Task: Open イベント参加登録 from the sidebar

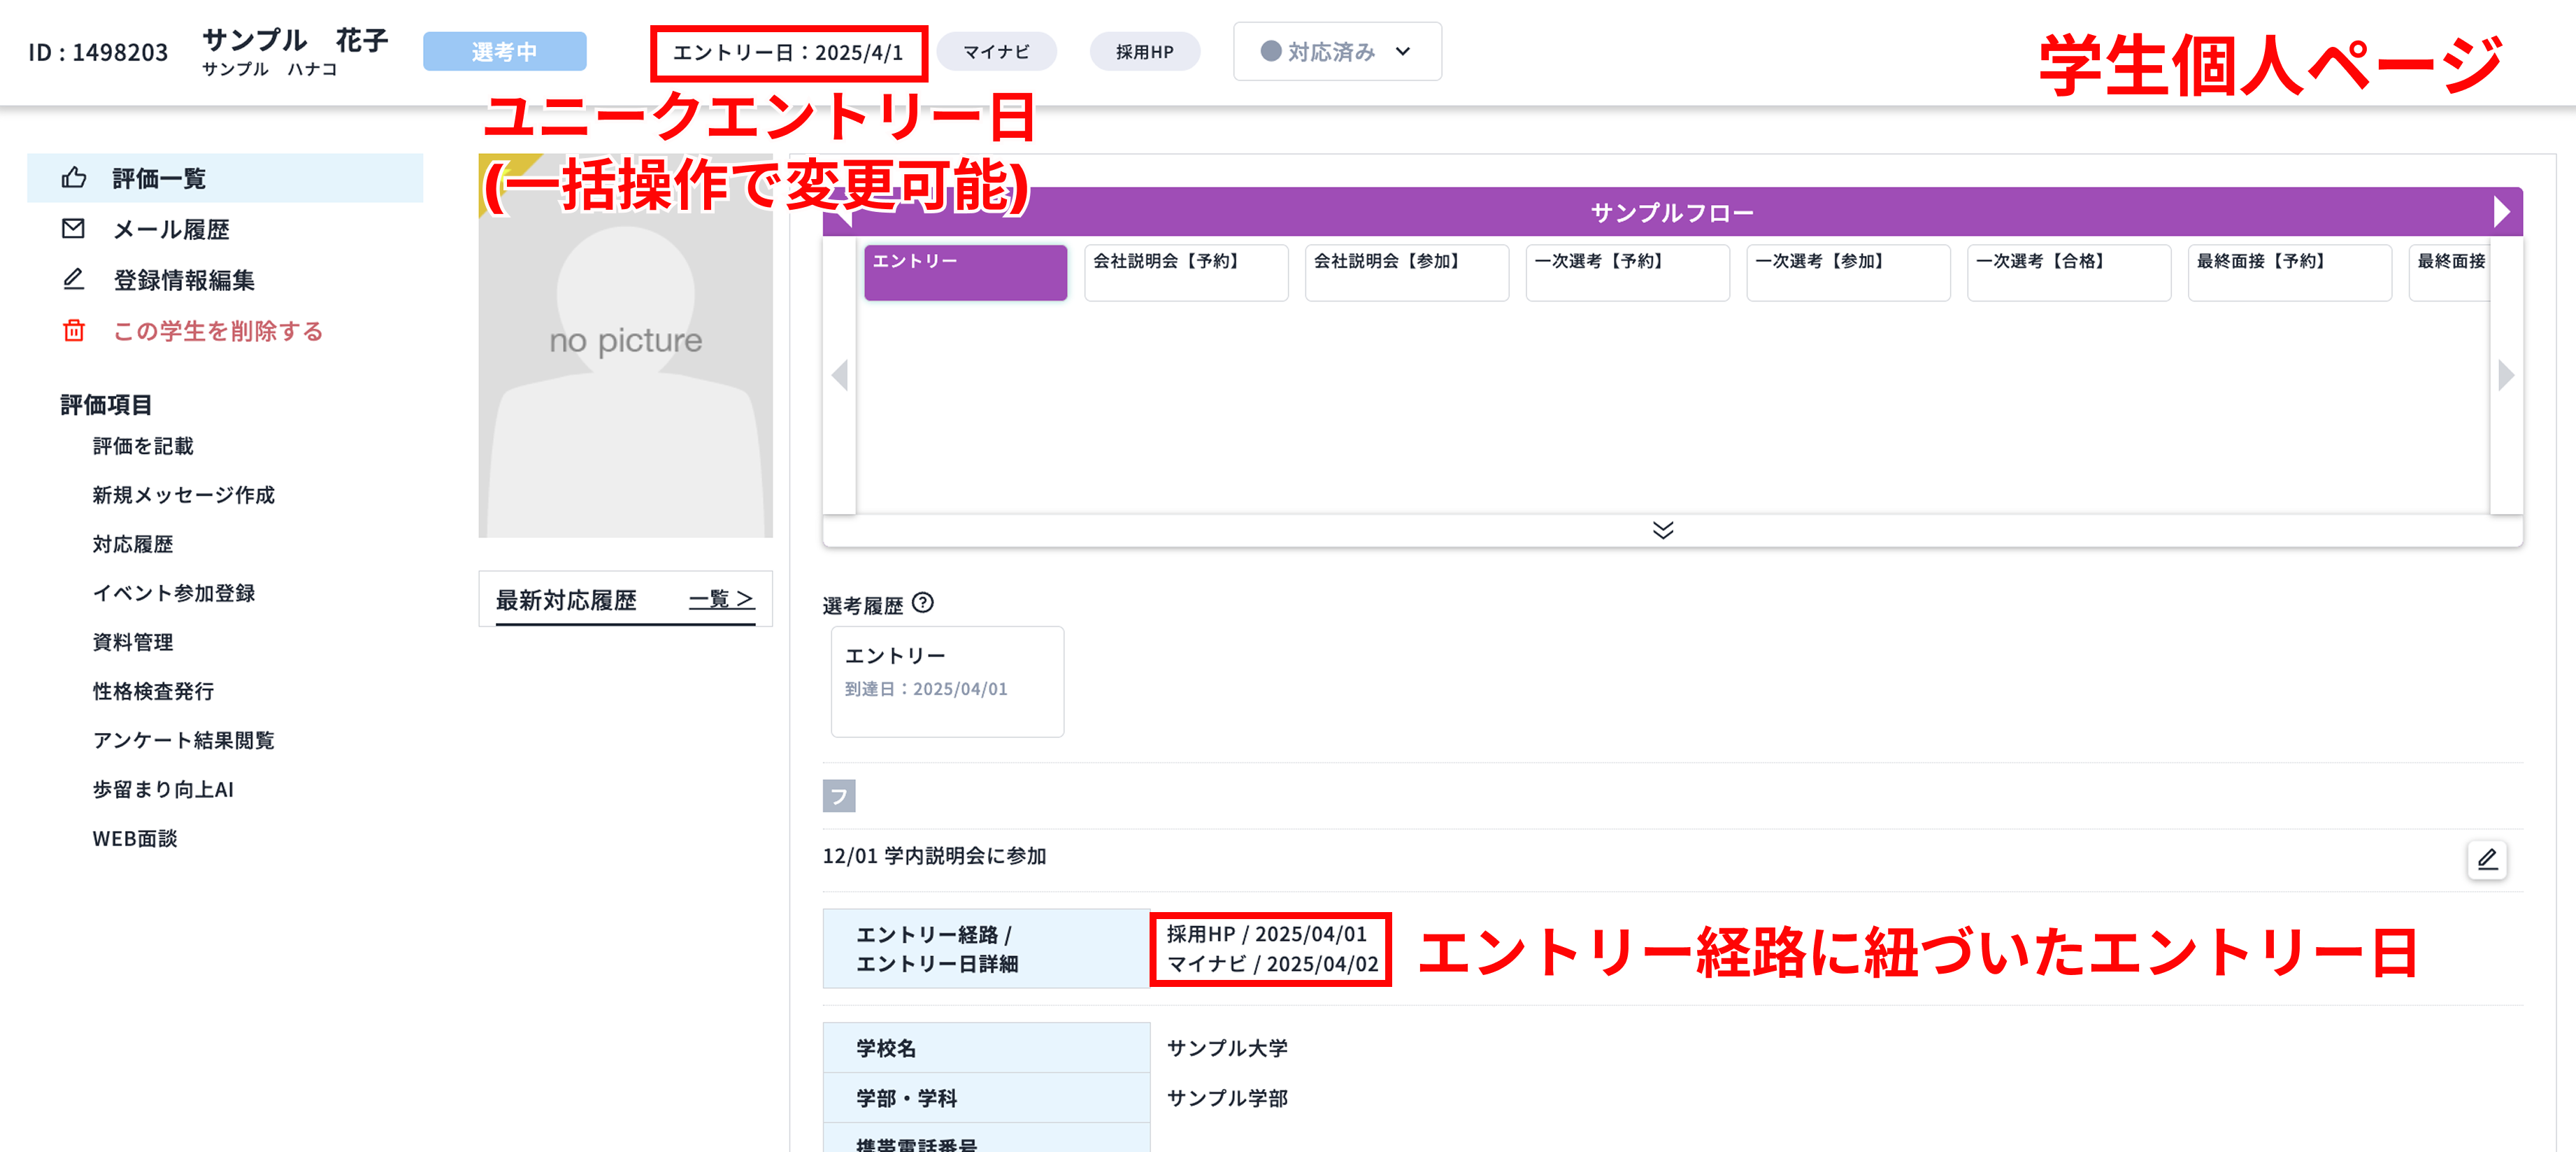Action: [x=174, y=592]
